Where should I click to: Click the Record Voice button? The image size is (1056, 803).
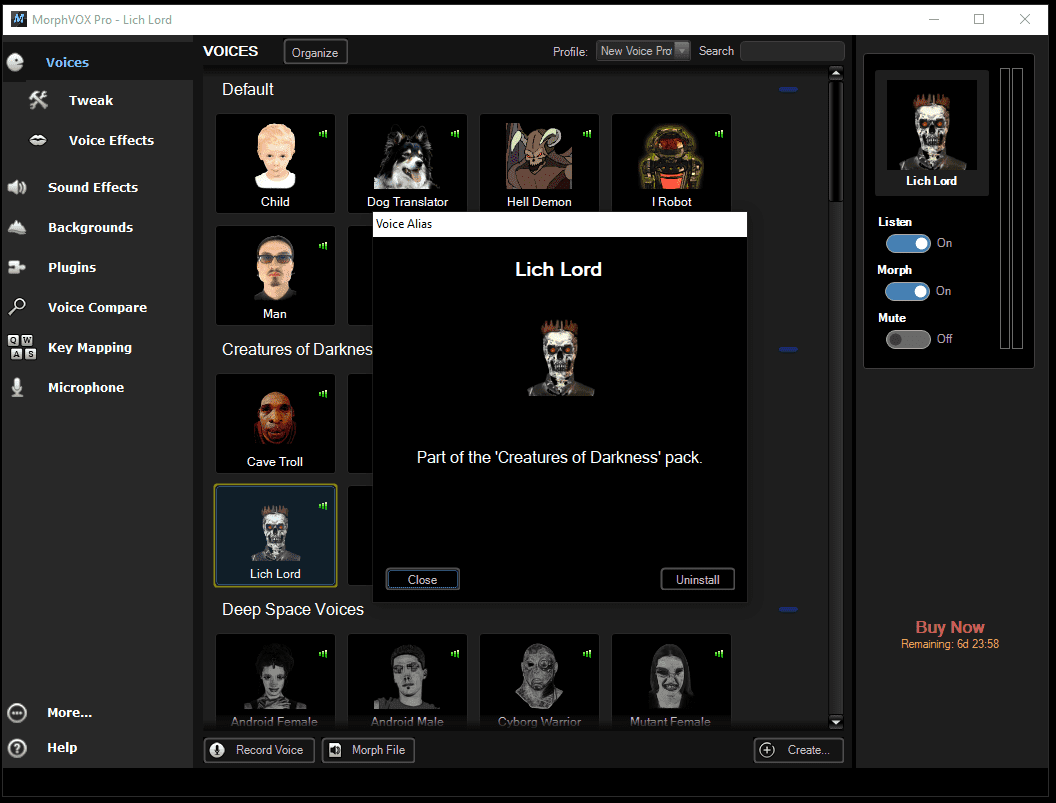point(259,750)
